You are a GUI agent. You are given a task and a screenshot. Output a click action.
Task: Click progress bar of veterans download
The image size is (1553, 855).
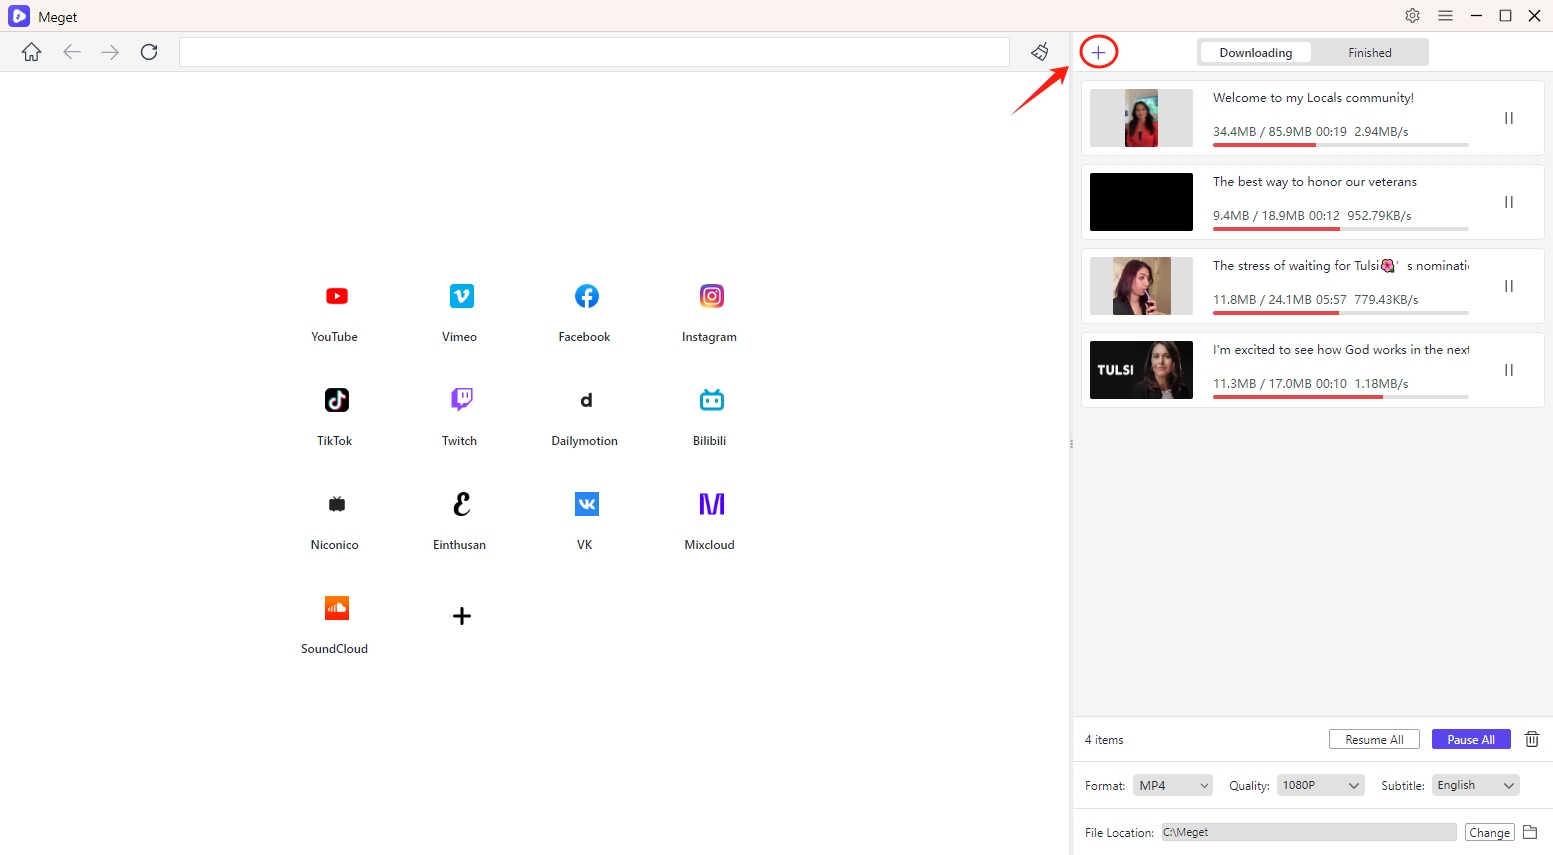click(1340, 229)
